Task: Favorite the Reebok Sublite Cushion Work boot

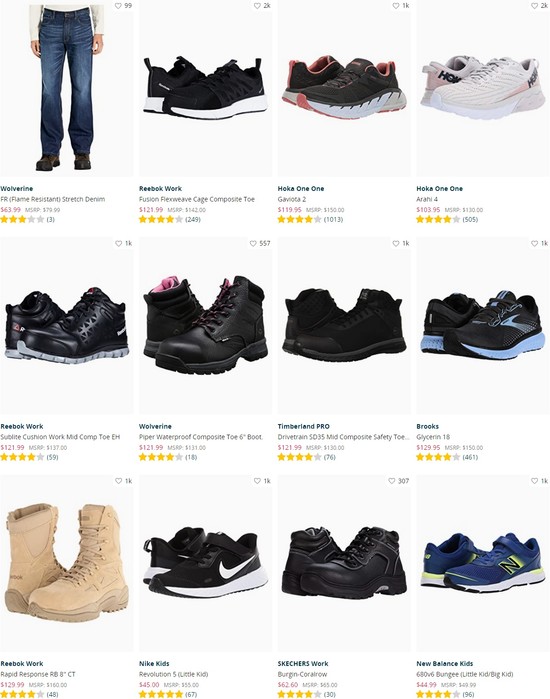Action: pos(118,243)
